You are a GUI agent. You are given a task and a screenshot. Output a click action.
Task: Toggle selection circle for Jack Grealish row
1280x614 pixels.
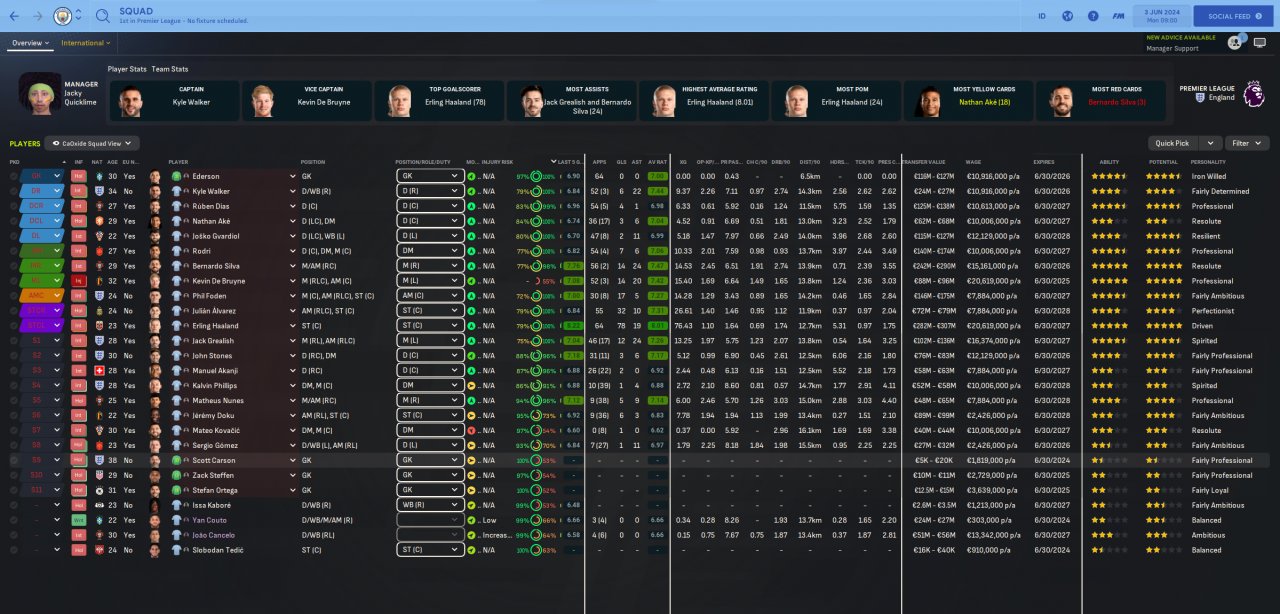(14, 340)
